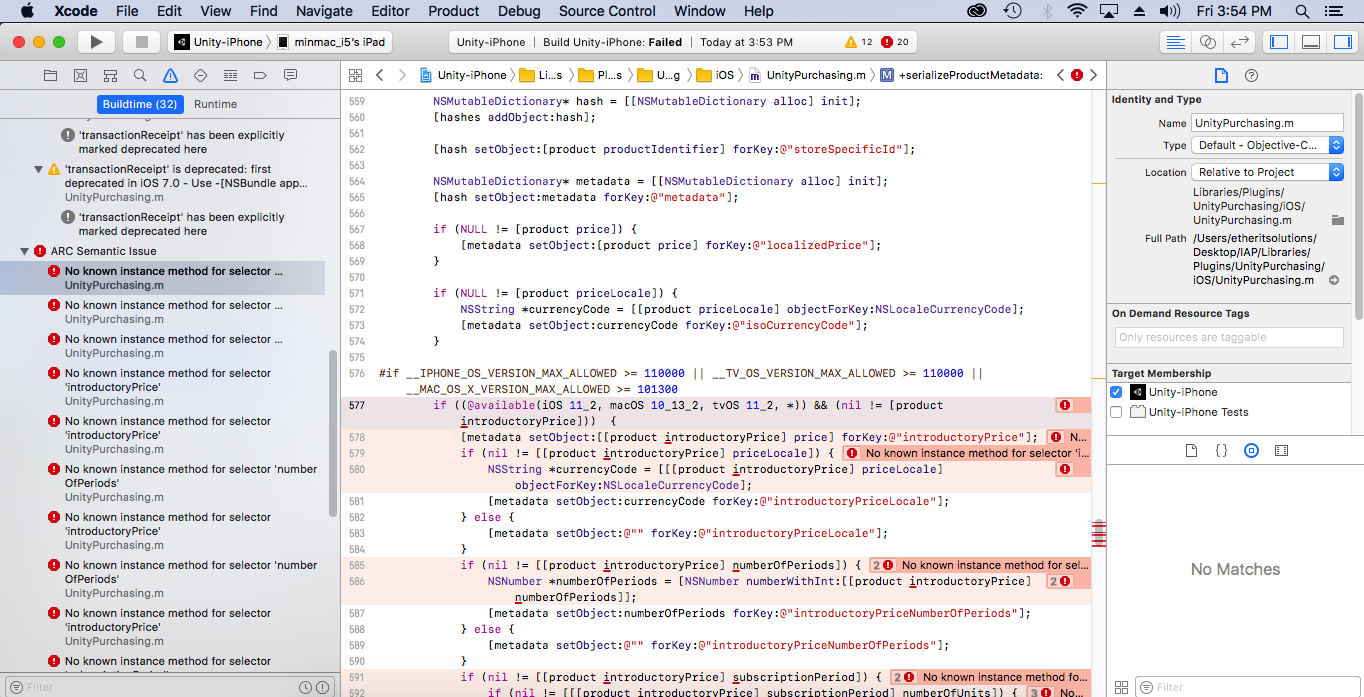
Task: Open the Report navigator
Action: coord(291,75)
